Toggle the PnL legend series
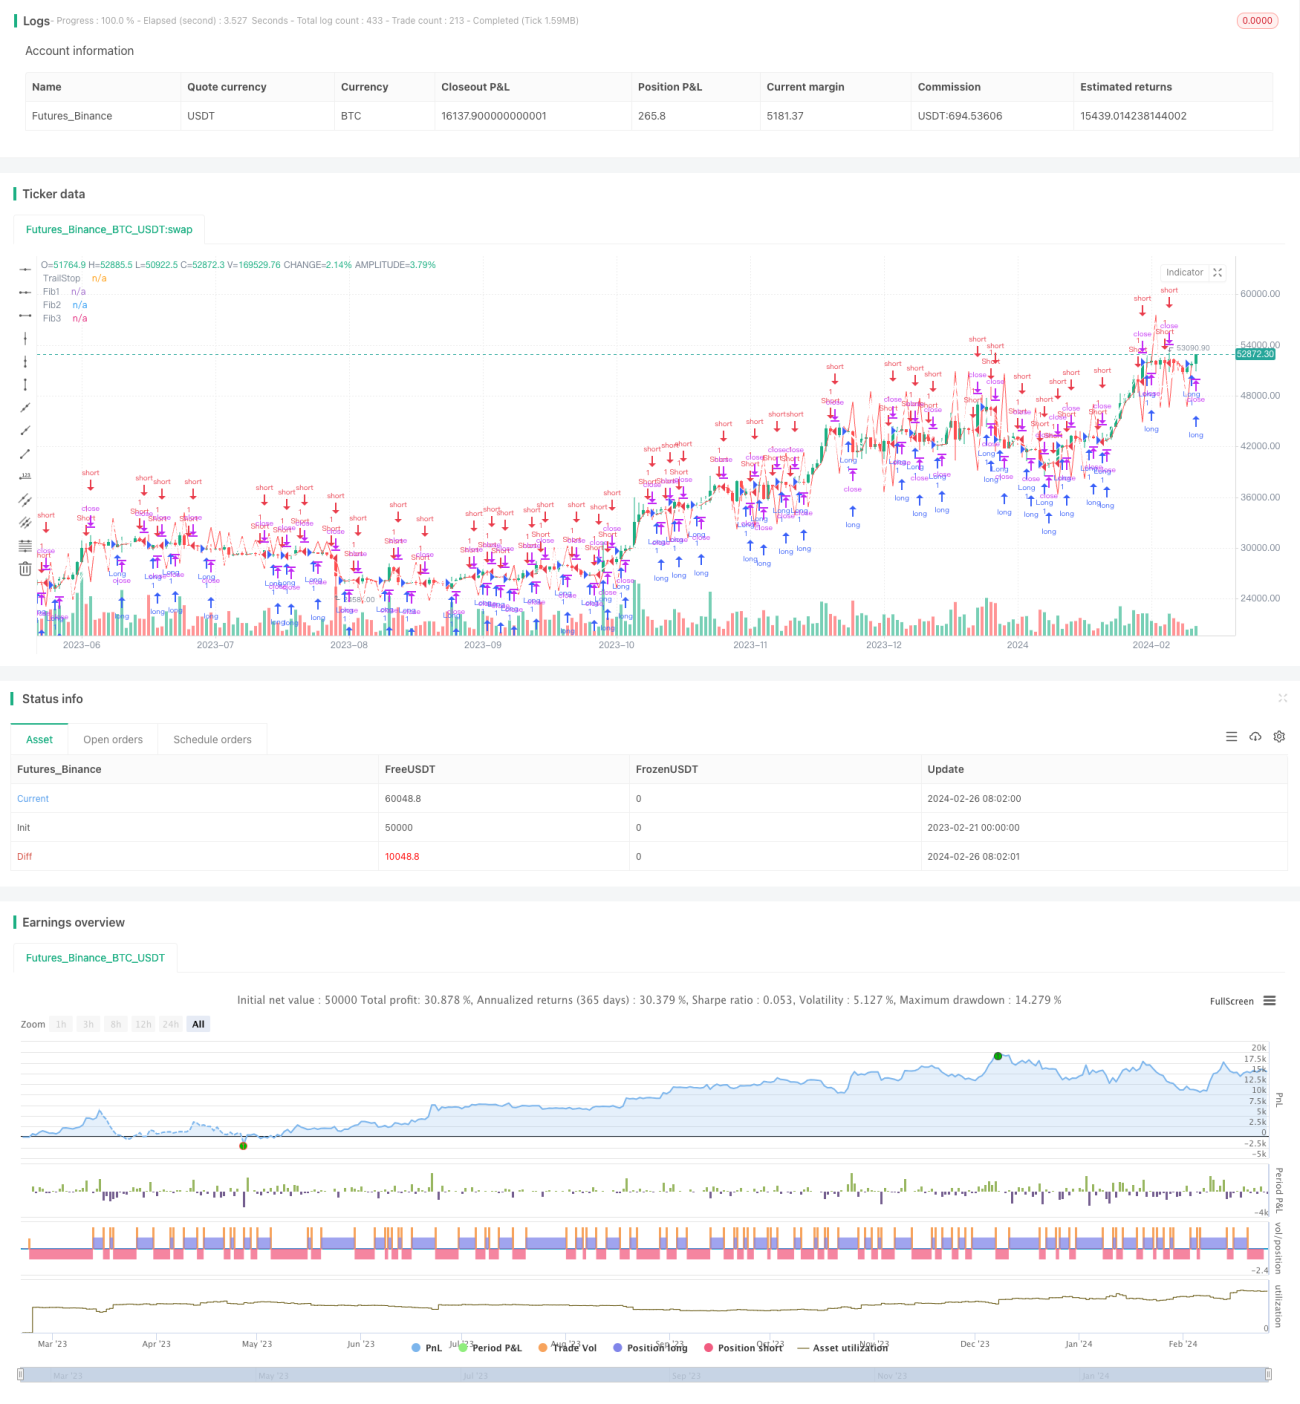 coord(426,1348)
